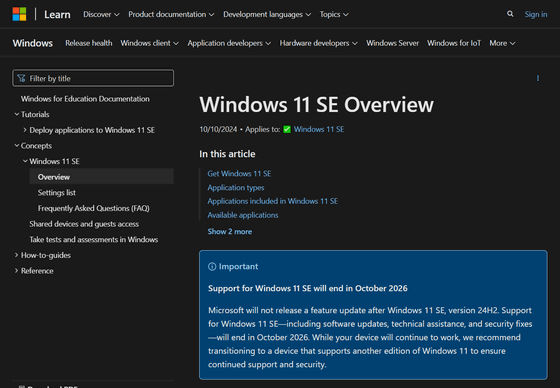The width and height of the screenshot is (560, 388).
Task: Click the In this article heading
Action: click(227, 154)
